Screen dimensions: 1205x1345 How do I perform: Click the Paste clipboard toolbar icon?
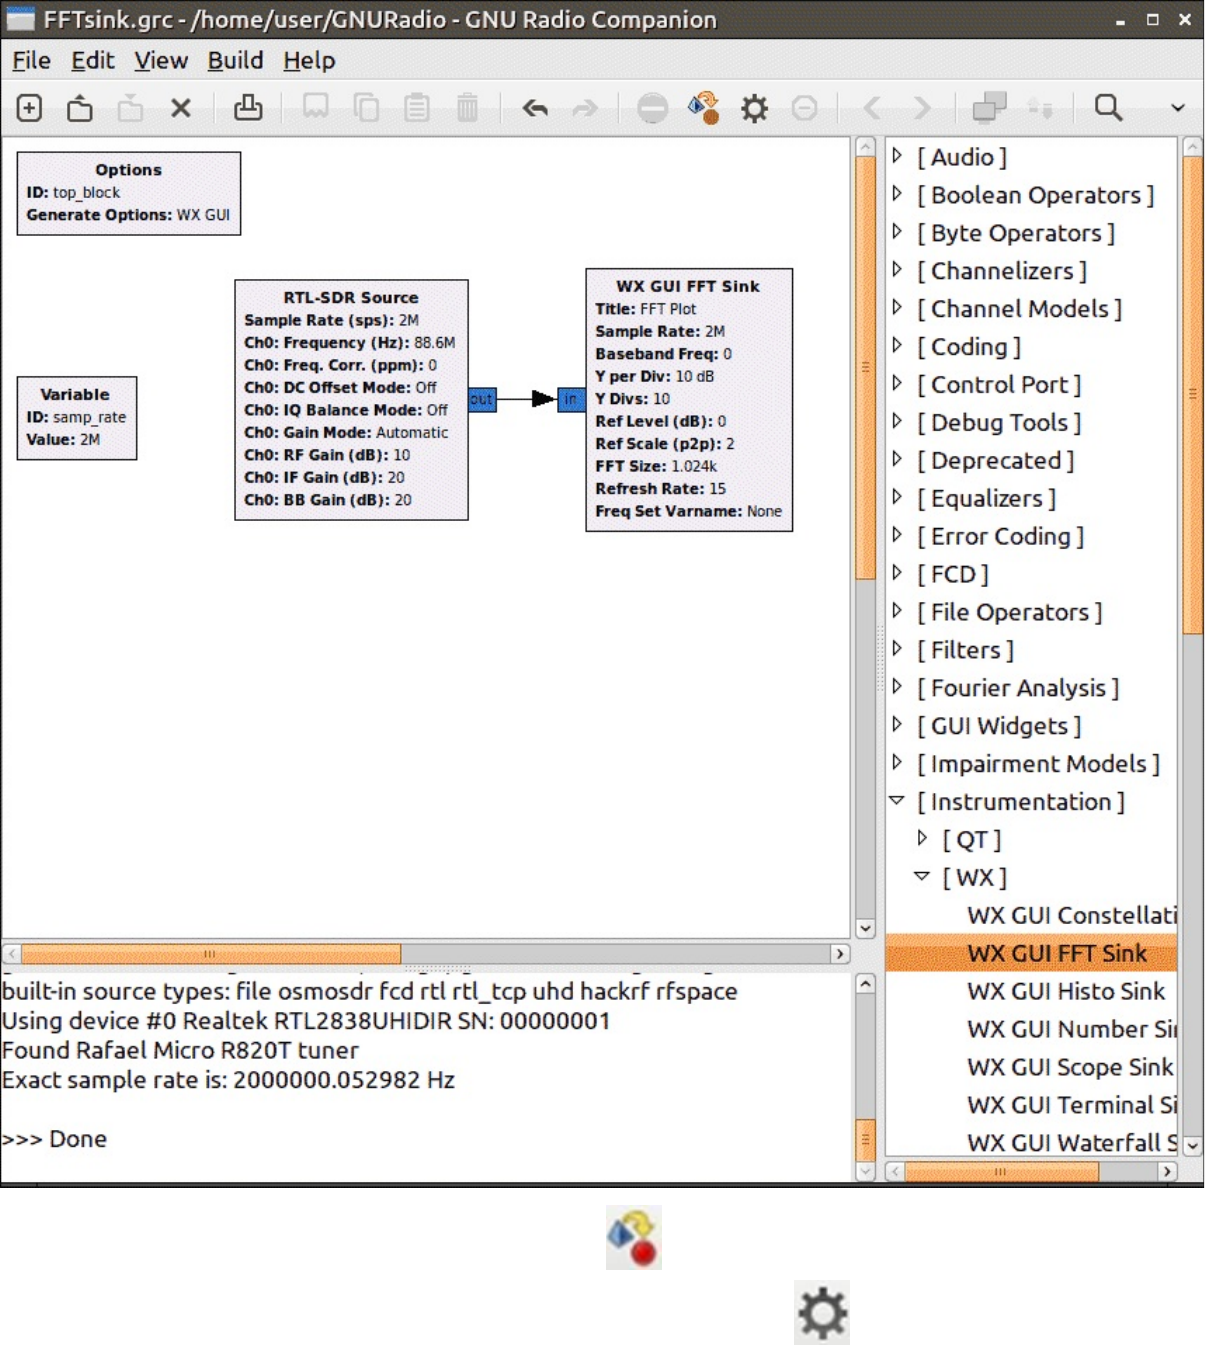[417, 107]
